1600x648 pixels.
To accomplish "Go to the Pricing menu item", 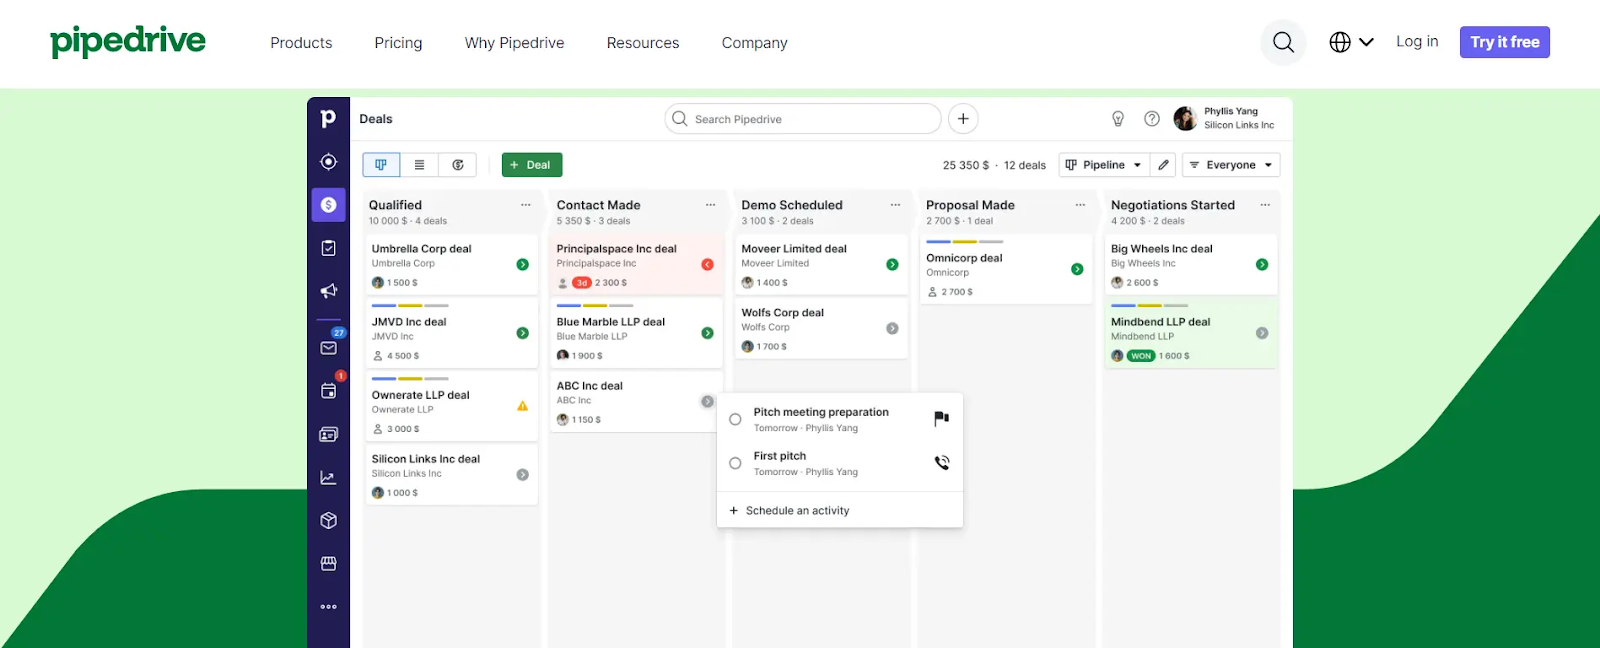I will 398,43.
